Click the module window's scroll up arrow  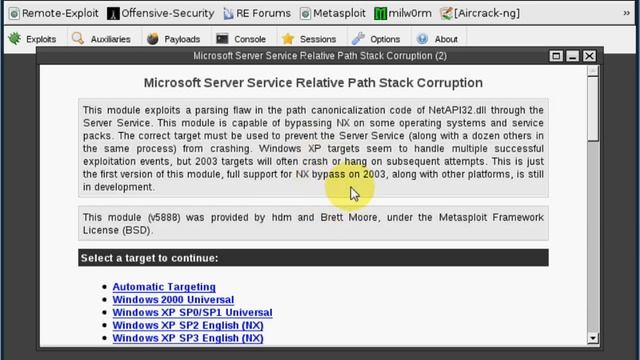pyautogui.click(x=593, y=71)
